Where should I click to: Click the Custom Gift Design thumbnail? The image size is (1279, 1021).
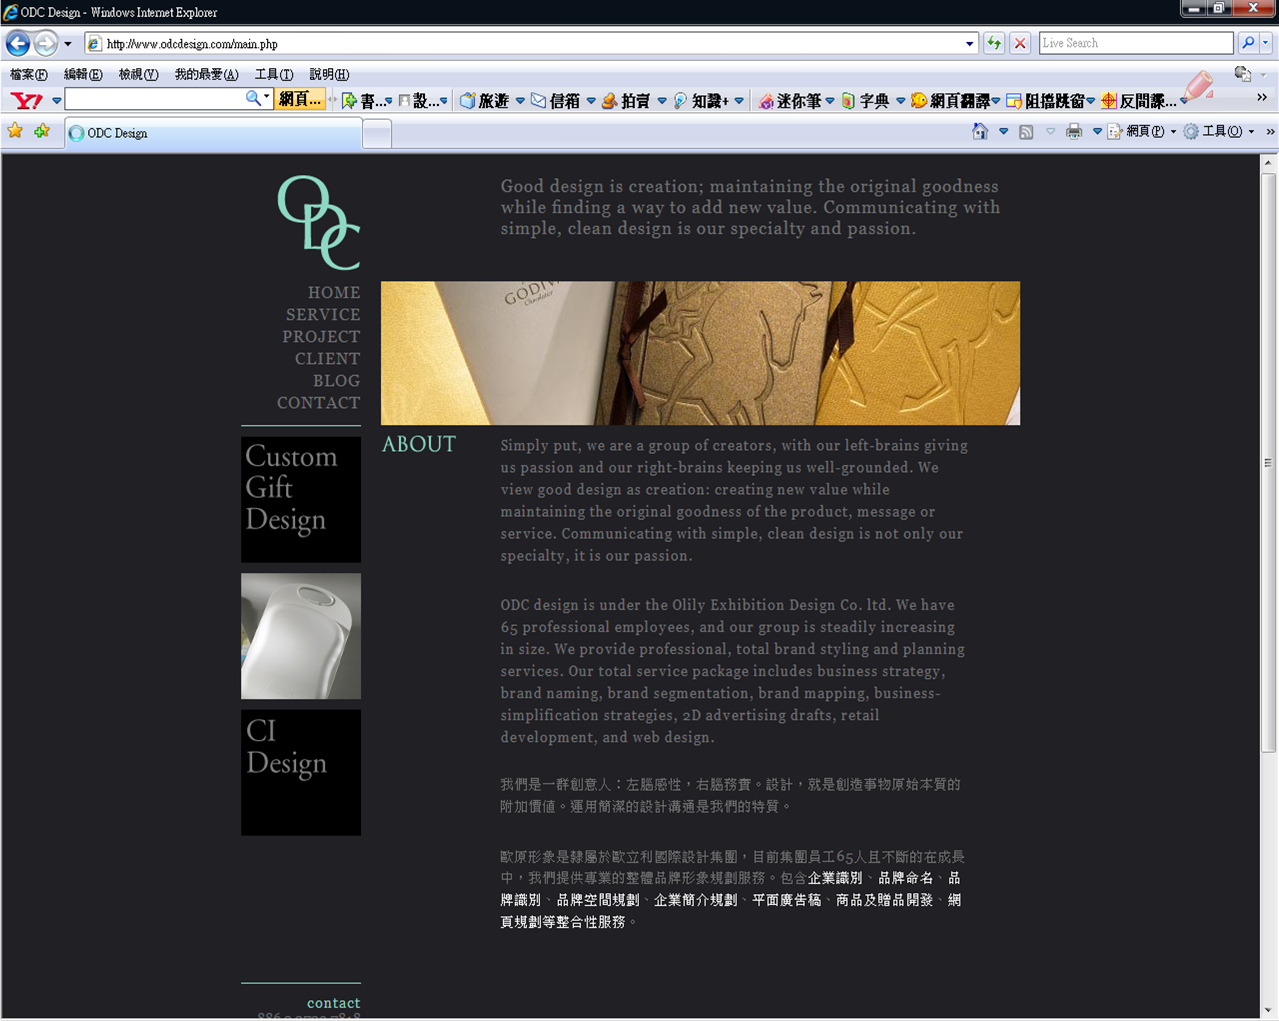point(301,499)
